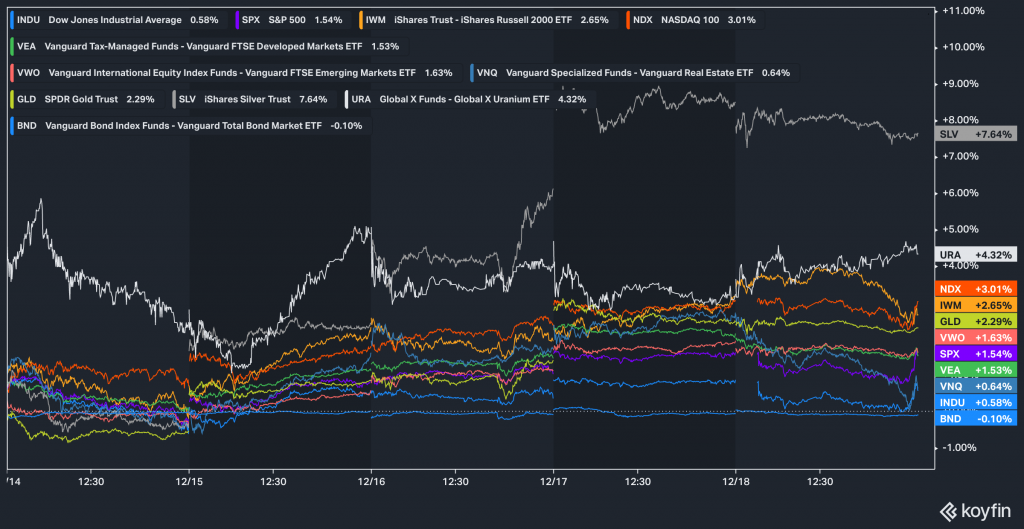Select the GLD SPDR Gold Trust legend

(84, 99)
